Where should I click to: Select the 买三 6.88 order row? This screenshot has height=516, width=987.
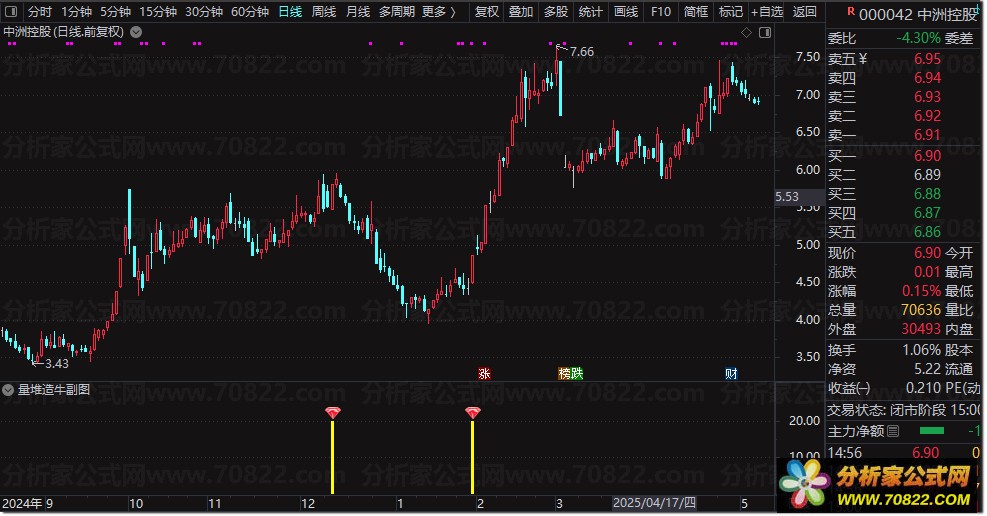click(x=904, y=194)
